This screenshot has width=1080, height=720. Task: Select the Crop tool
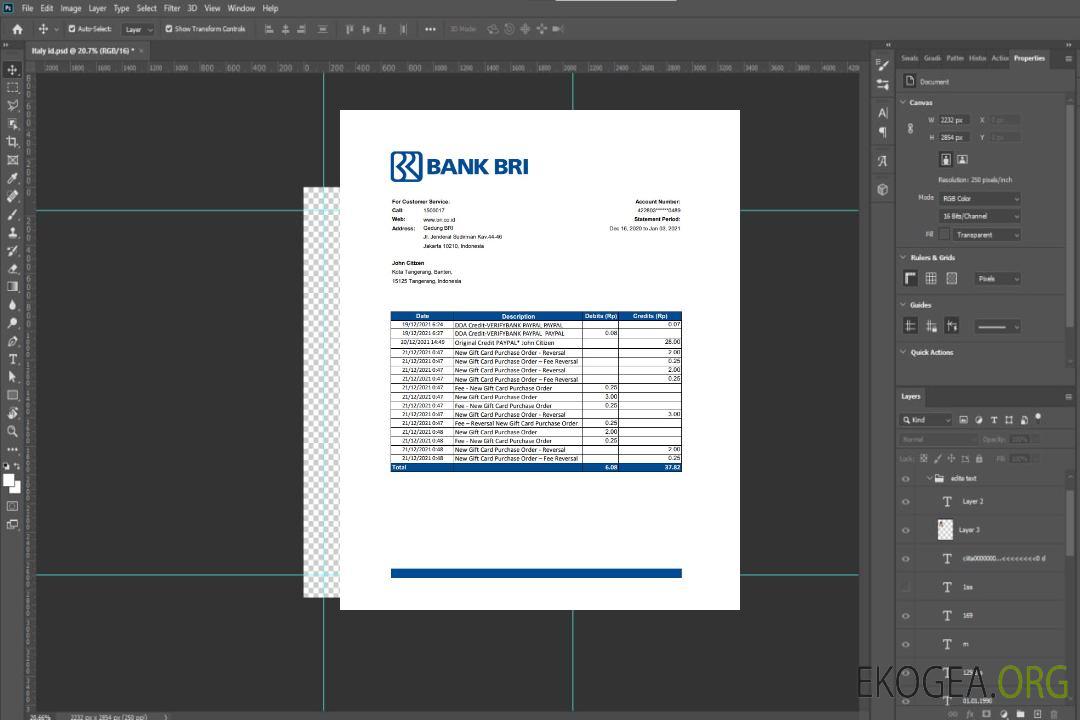pyautogui.click(x=12, y=141)
